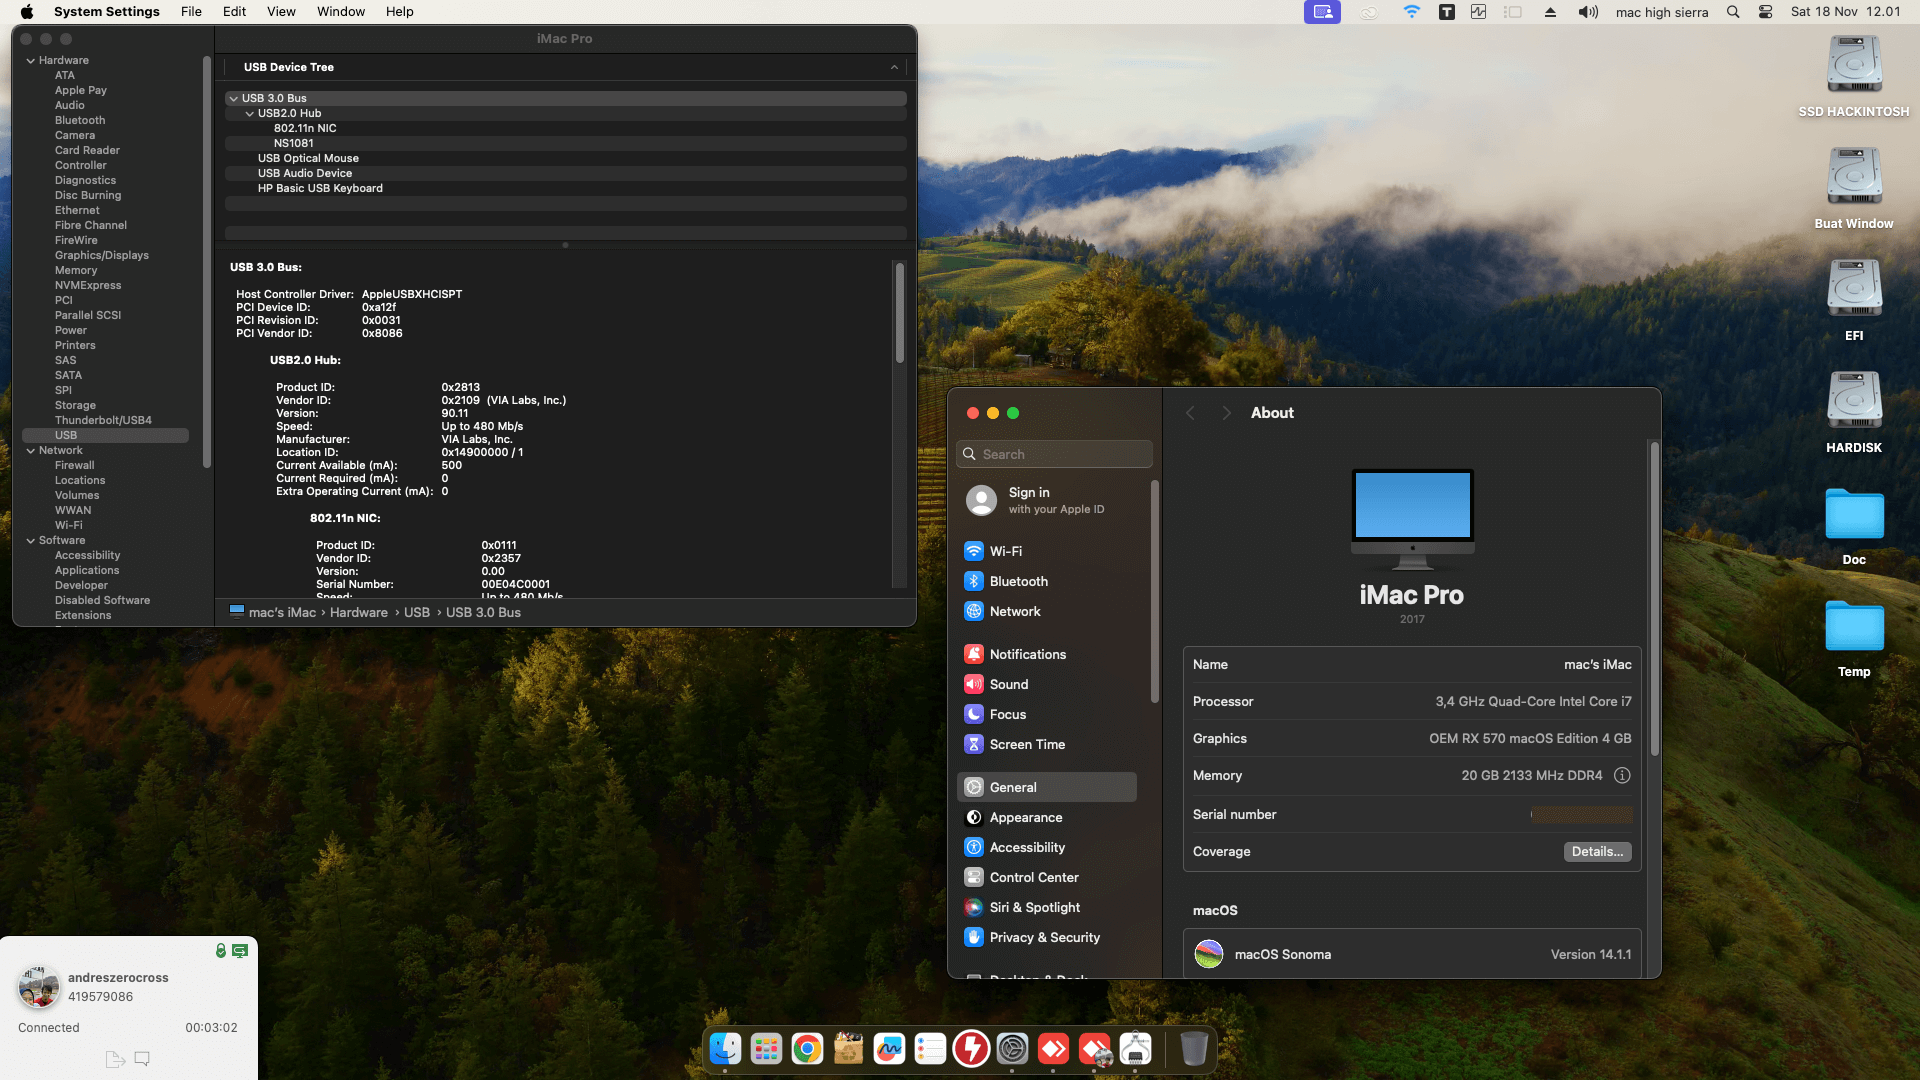Image resolution: width=1920 pixels, height=1080 pixels.
Task: Open the File menu
Action: [x=191, y=12]
